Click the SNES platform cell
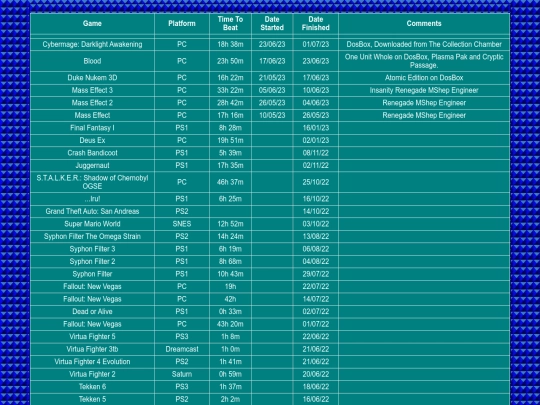 (182, 224)
